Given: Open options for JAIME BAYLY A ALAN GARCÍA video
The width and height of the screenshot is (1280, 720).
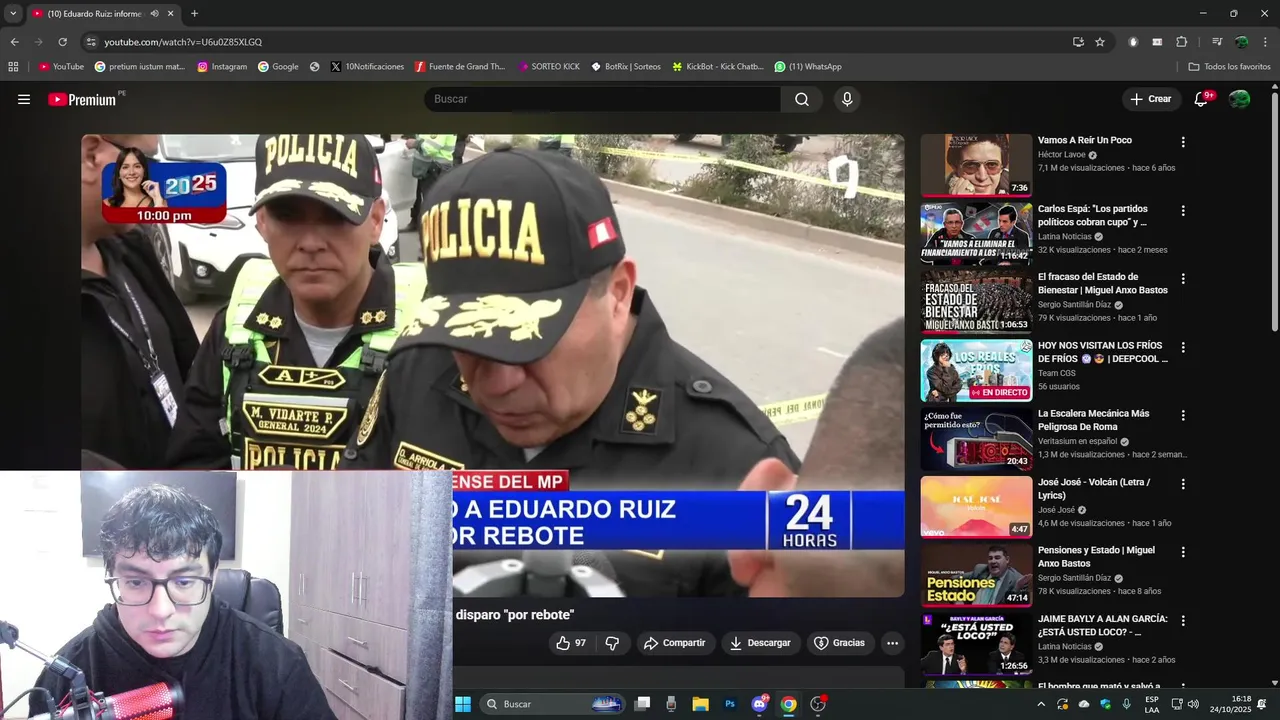Looking at the screenshot, I should pyautogui.click(x=1183, y=620).
